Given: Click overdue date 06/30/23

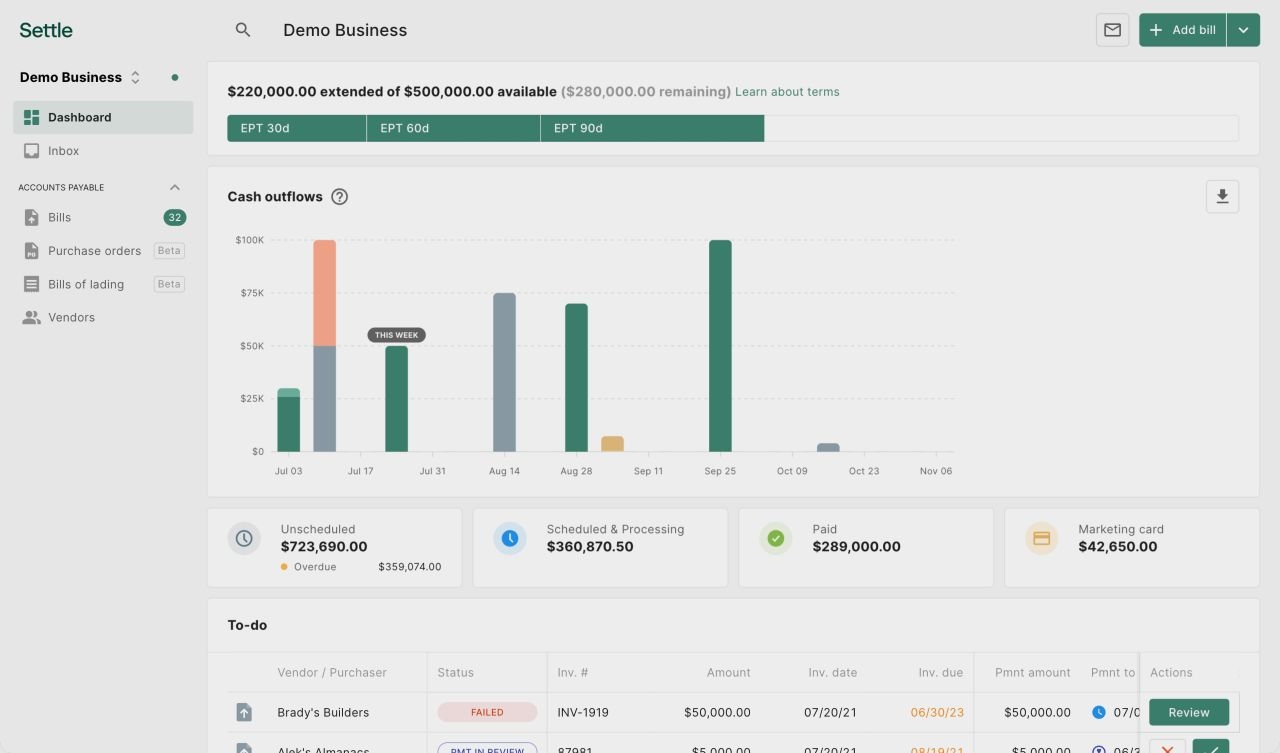Looking at the screenshot, I should click(937, 713).
